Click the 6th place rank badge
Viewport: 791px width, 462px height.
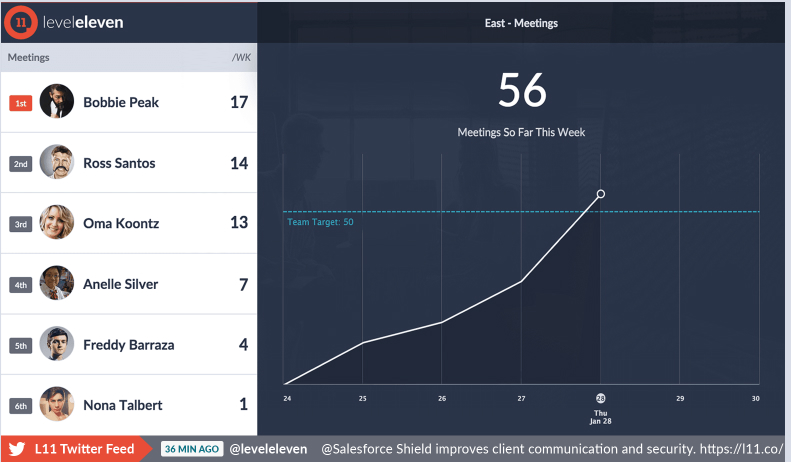[x=21, y=406]
